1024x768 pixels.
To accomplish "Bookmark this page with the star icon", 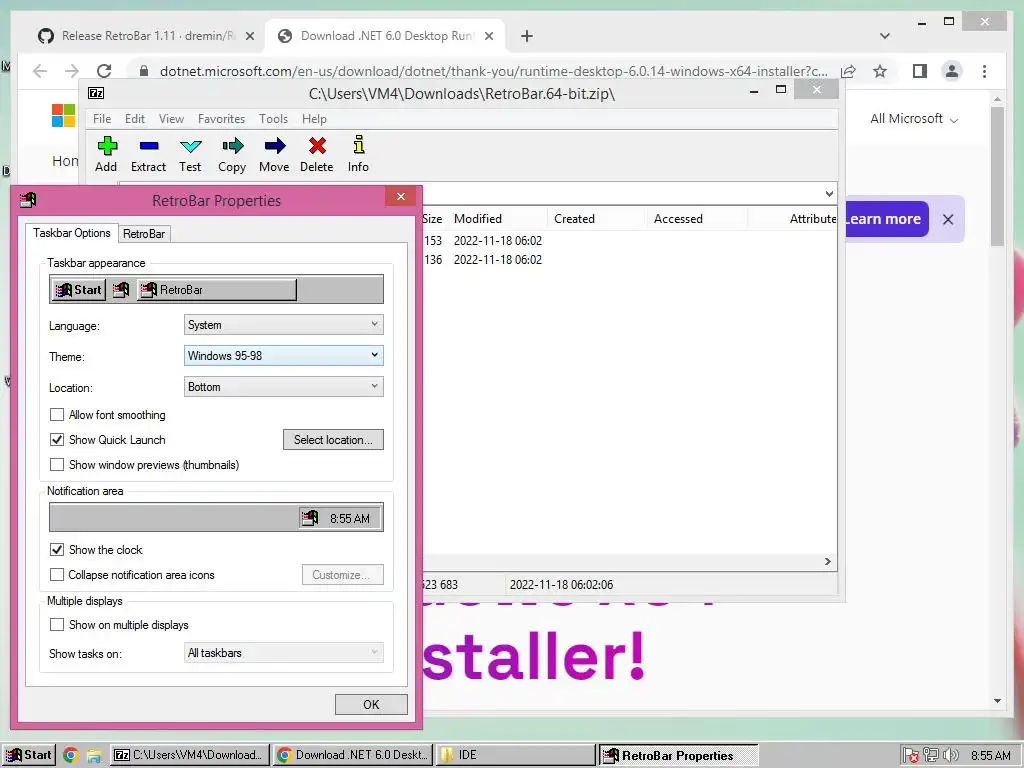I will (x=880, y=71).
